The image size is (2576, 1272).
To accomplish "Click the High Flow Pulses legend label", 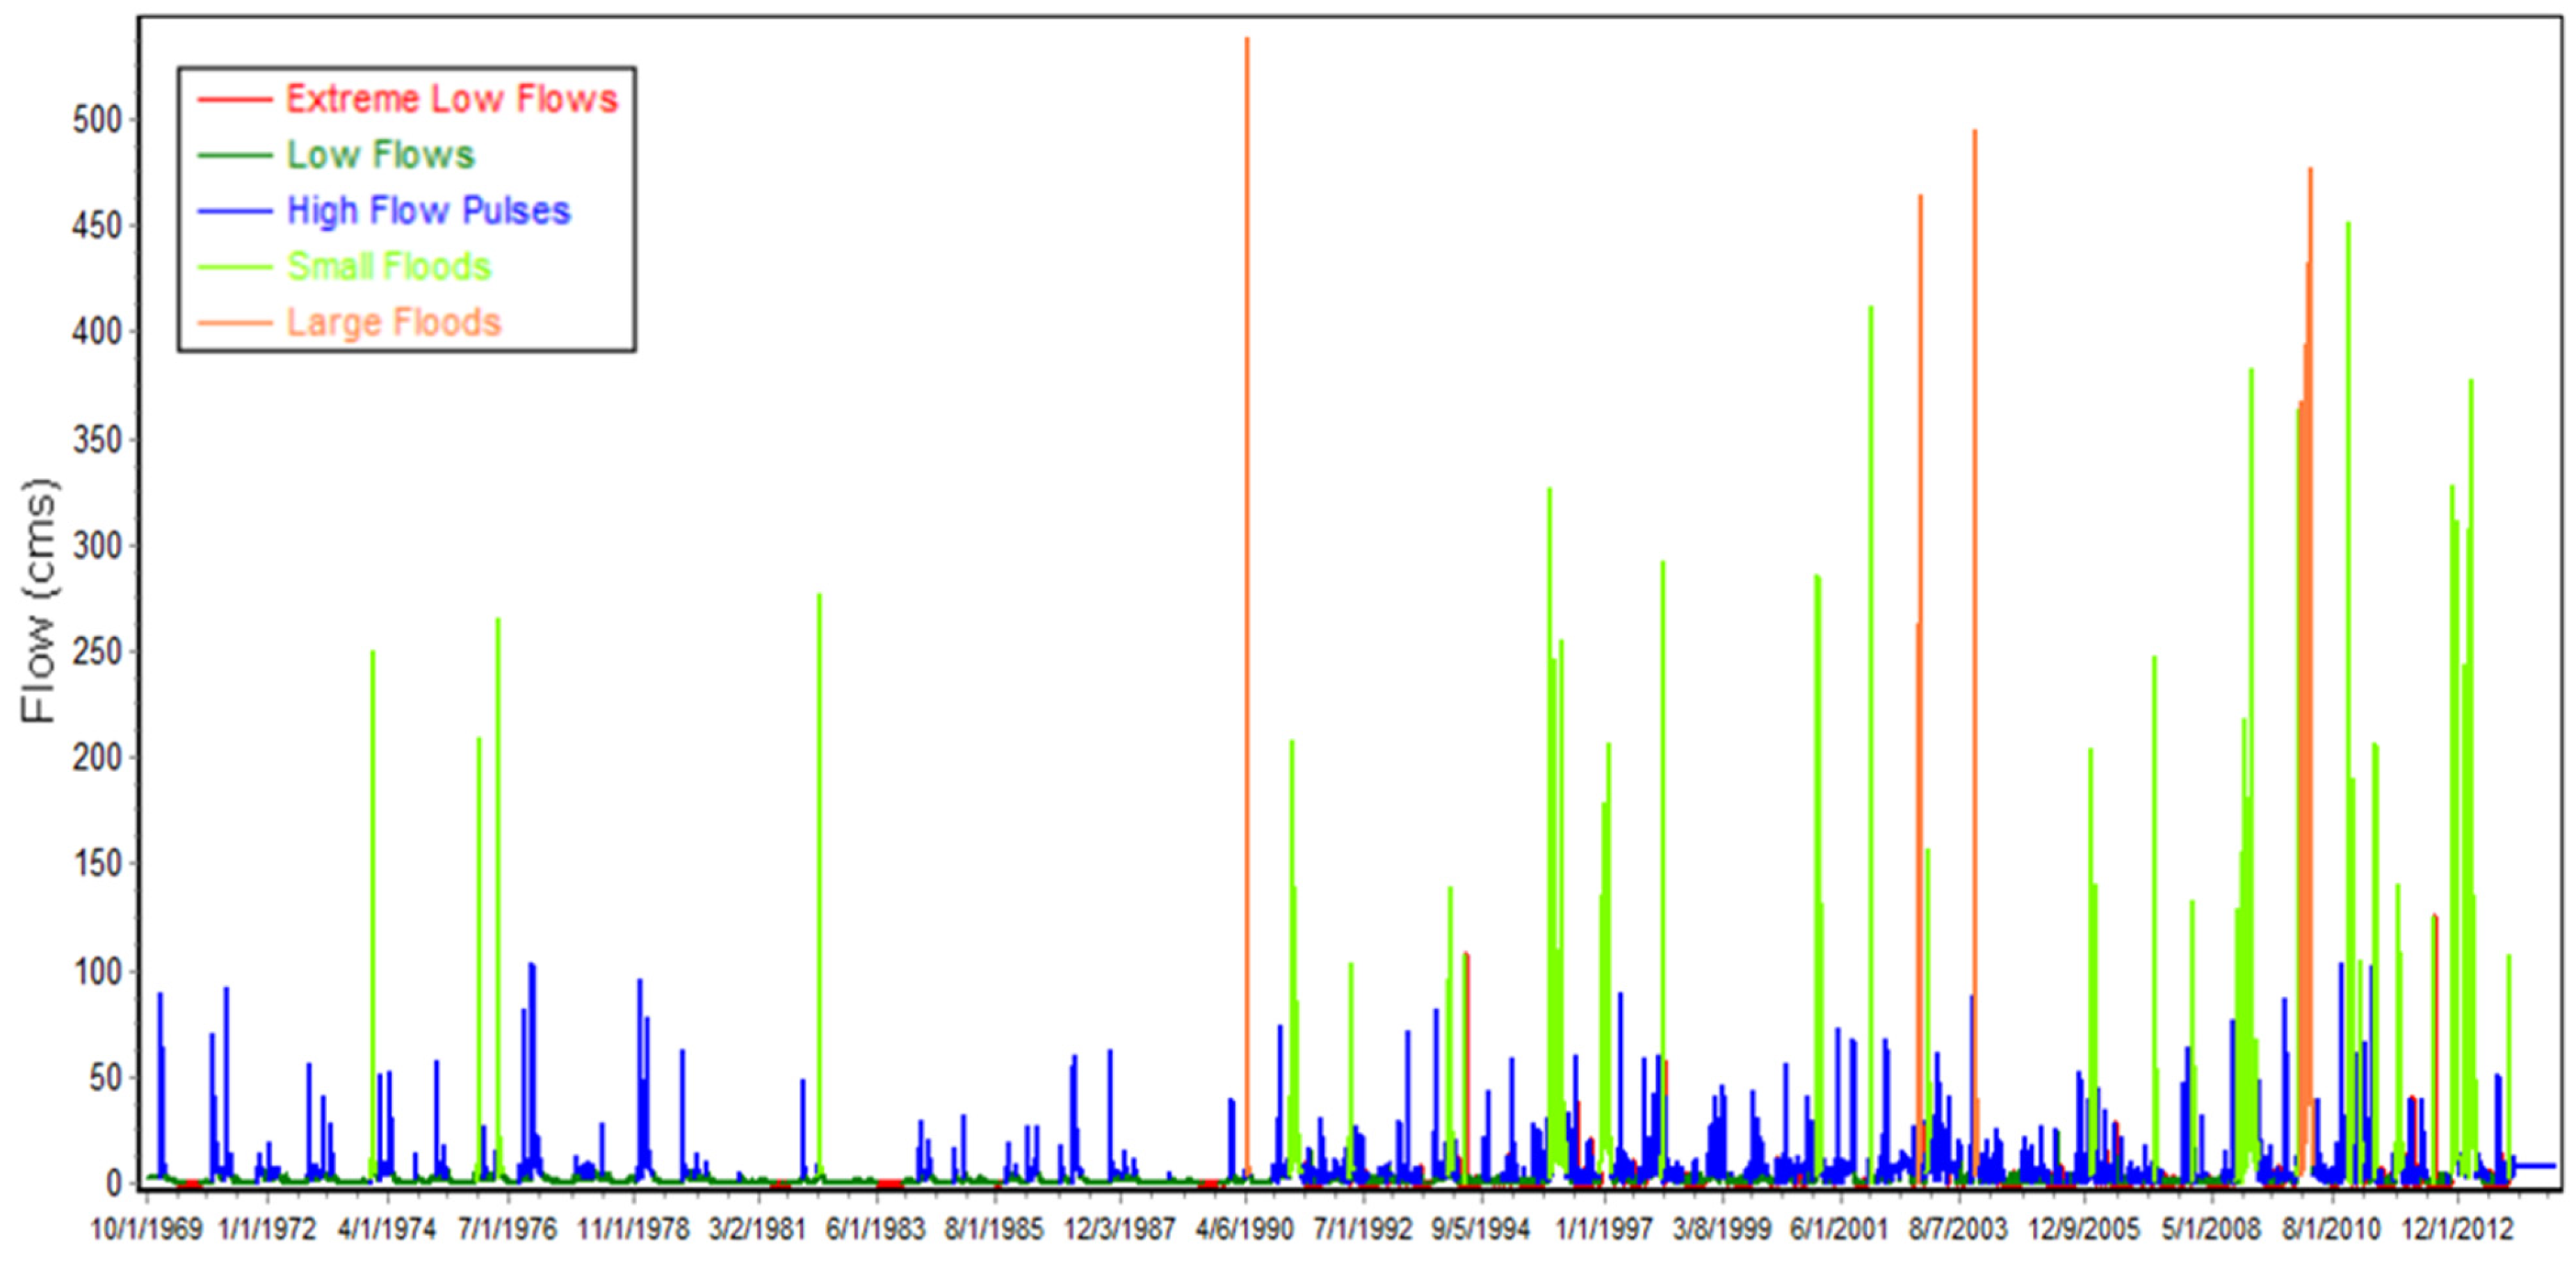I will (x=428, y=211).
